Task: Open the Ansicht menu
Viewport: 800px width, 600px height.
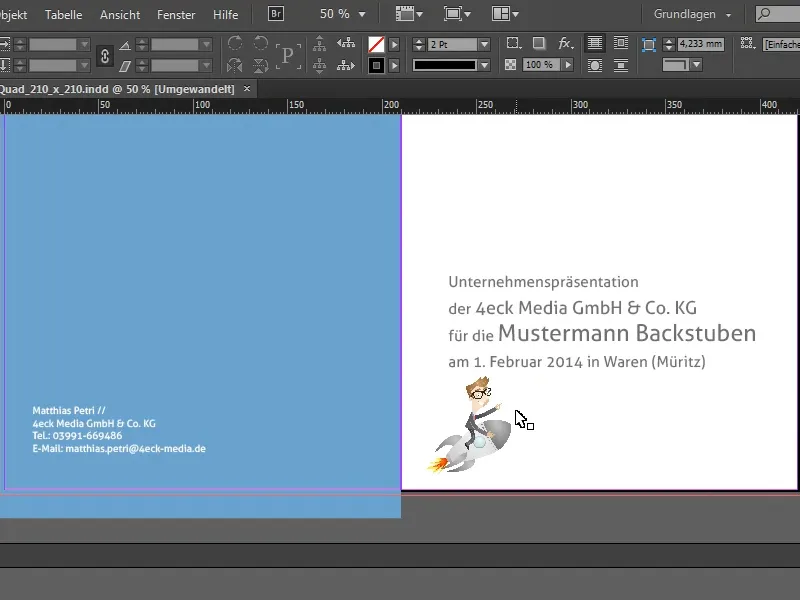Action: (120, 15)
